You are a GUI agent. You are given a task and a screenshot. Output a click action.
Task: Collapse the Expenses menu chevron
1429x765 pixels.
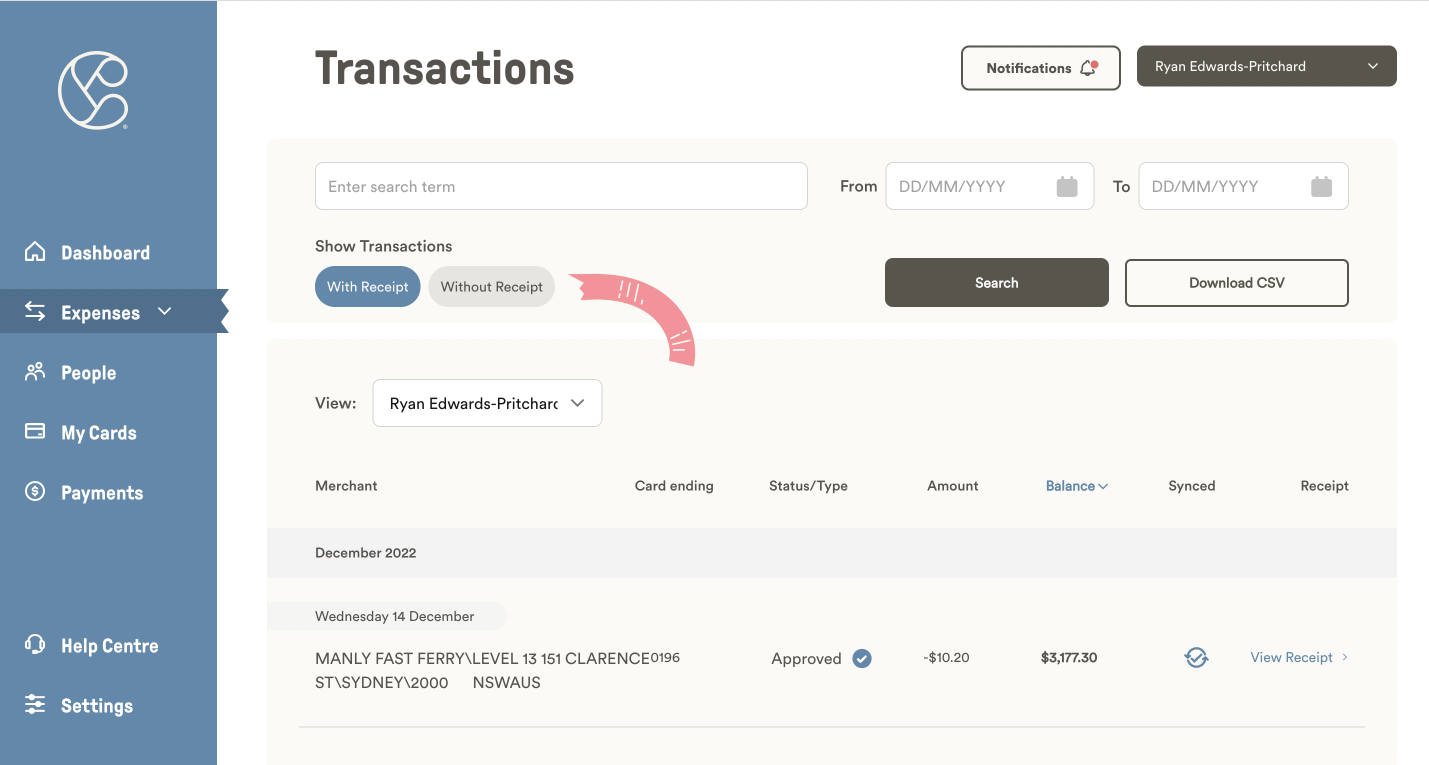point(165,311)
